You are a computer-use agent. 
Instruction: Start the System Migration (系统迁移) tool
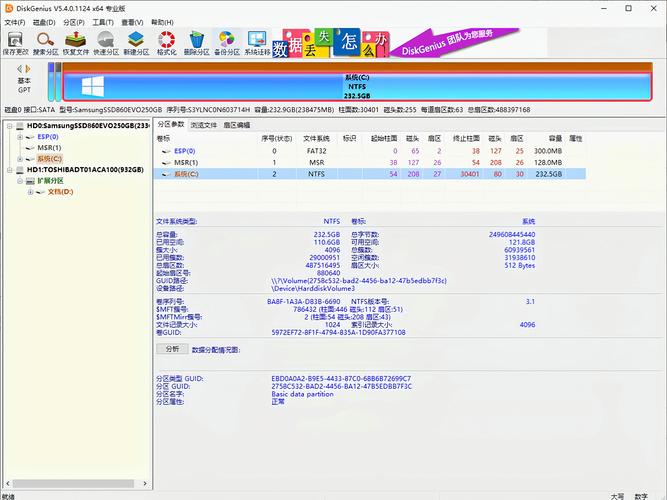pos(257,43)
